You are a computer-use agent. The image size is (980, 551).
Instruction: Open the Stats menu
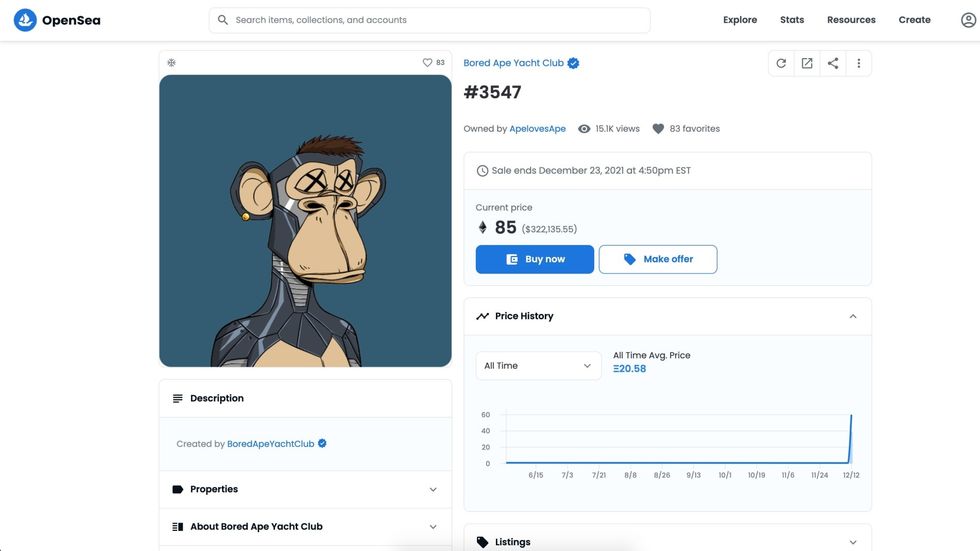pyautogui.click(x=792, y=20)
